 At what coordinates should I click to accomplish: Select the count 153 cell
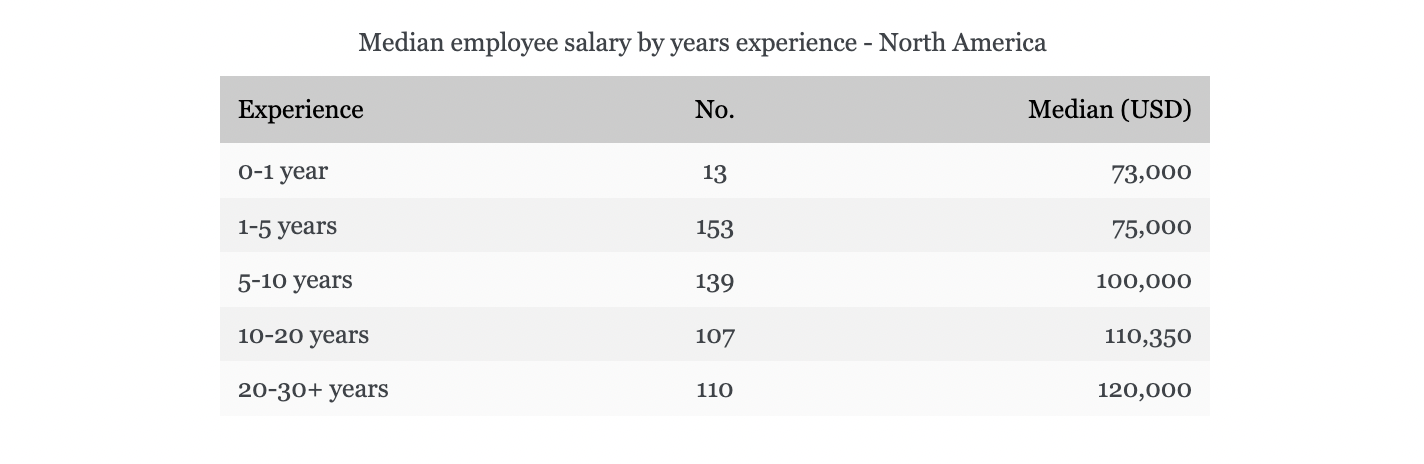714,227
